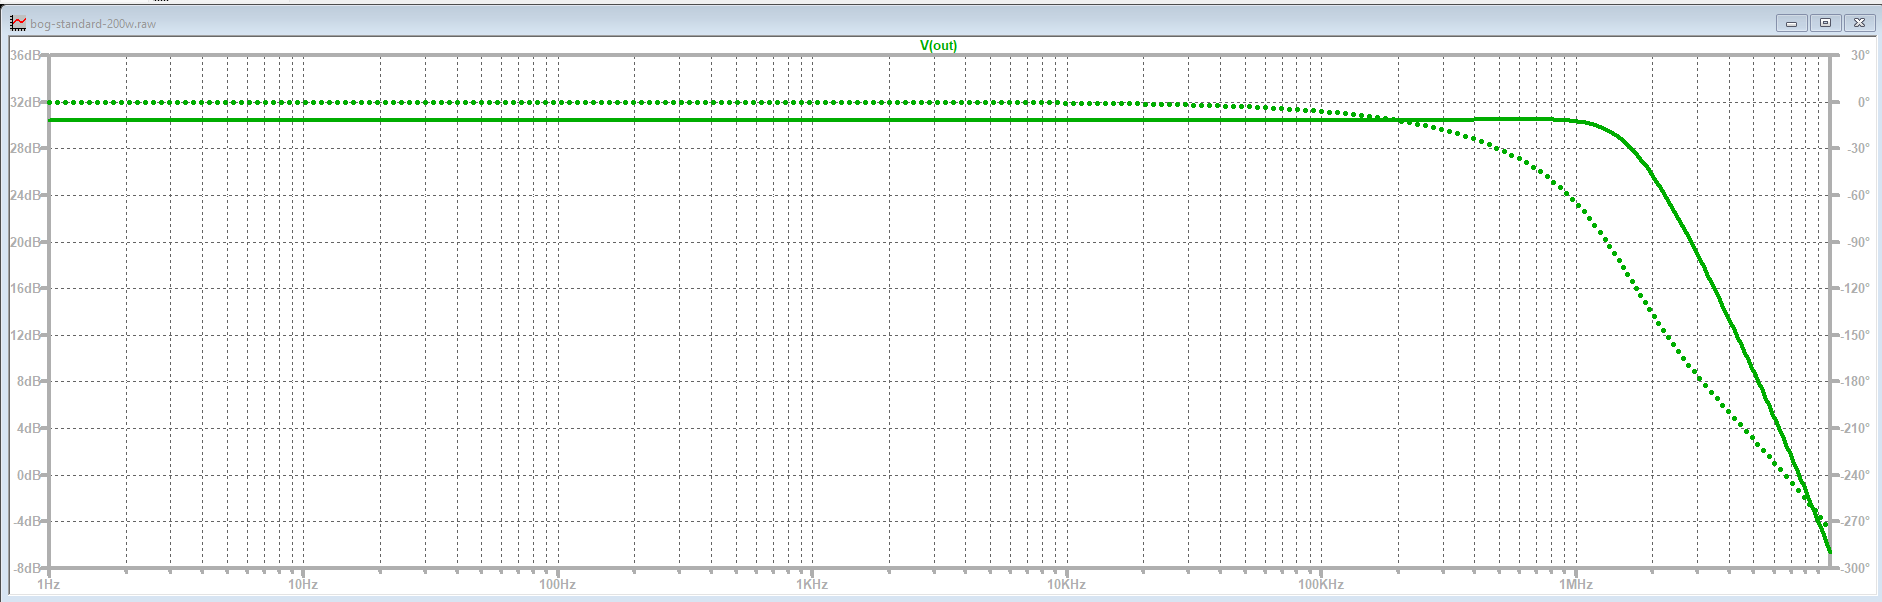Screen dimensions: 1882x602
Task: Click the 30° phase axis label
Action: pos(1860,55)
